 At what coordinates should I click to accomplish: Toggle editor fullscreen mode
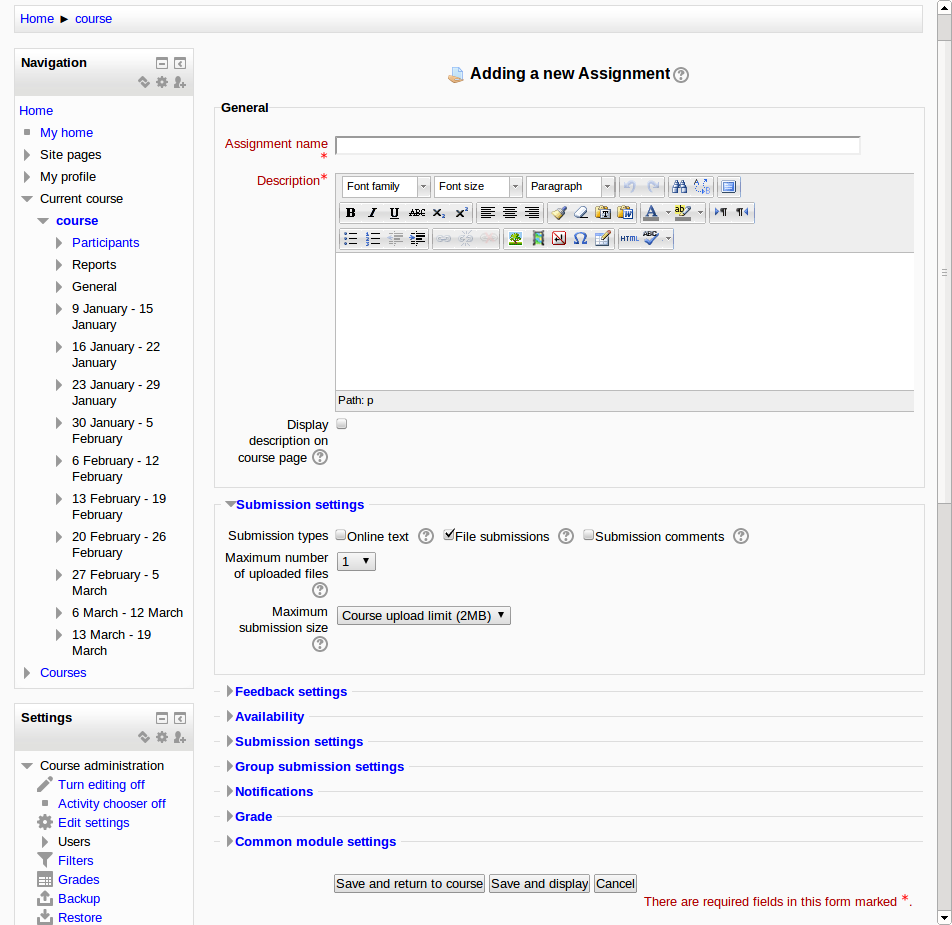tap(729, 186)
